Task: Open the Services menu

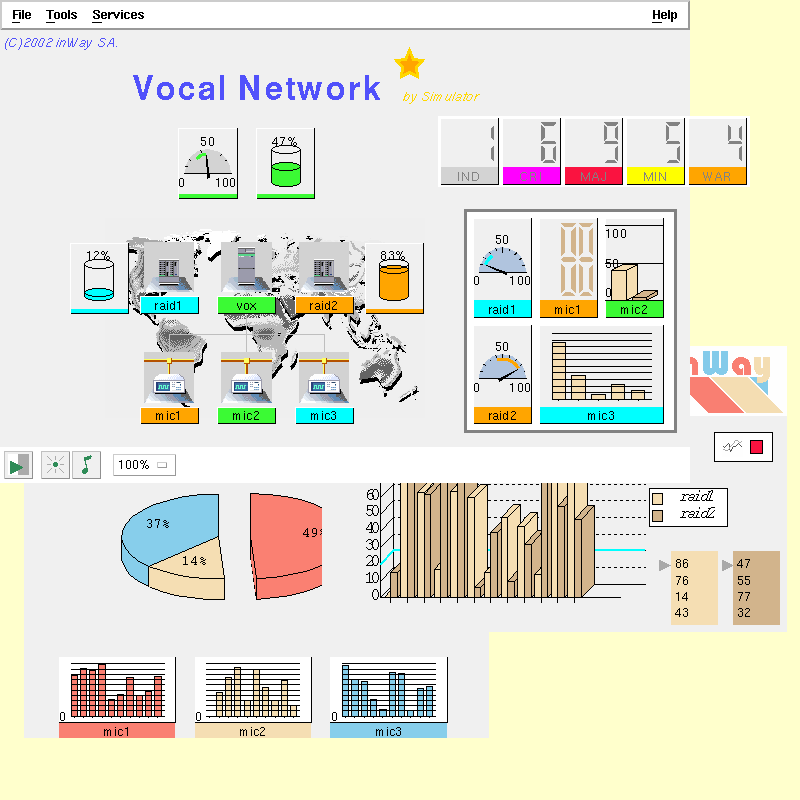Action: tap(118, 15)
